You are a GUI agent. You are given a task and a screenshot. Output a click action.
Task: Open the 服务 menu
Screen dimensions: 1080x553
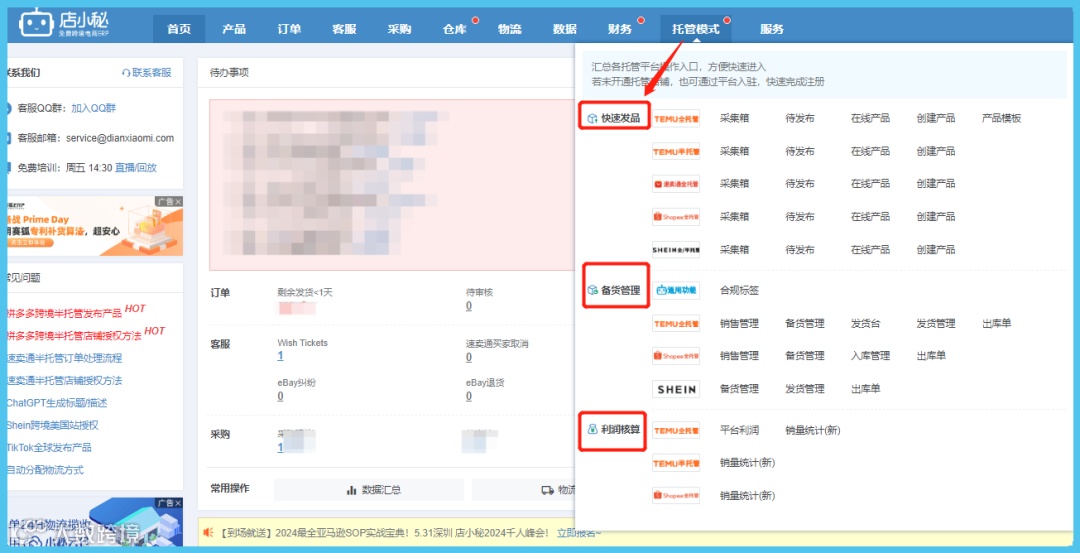tap(771, 29)
